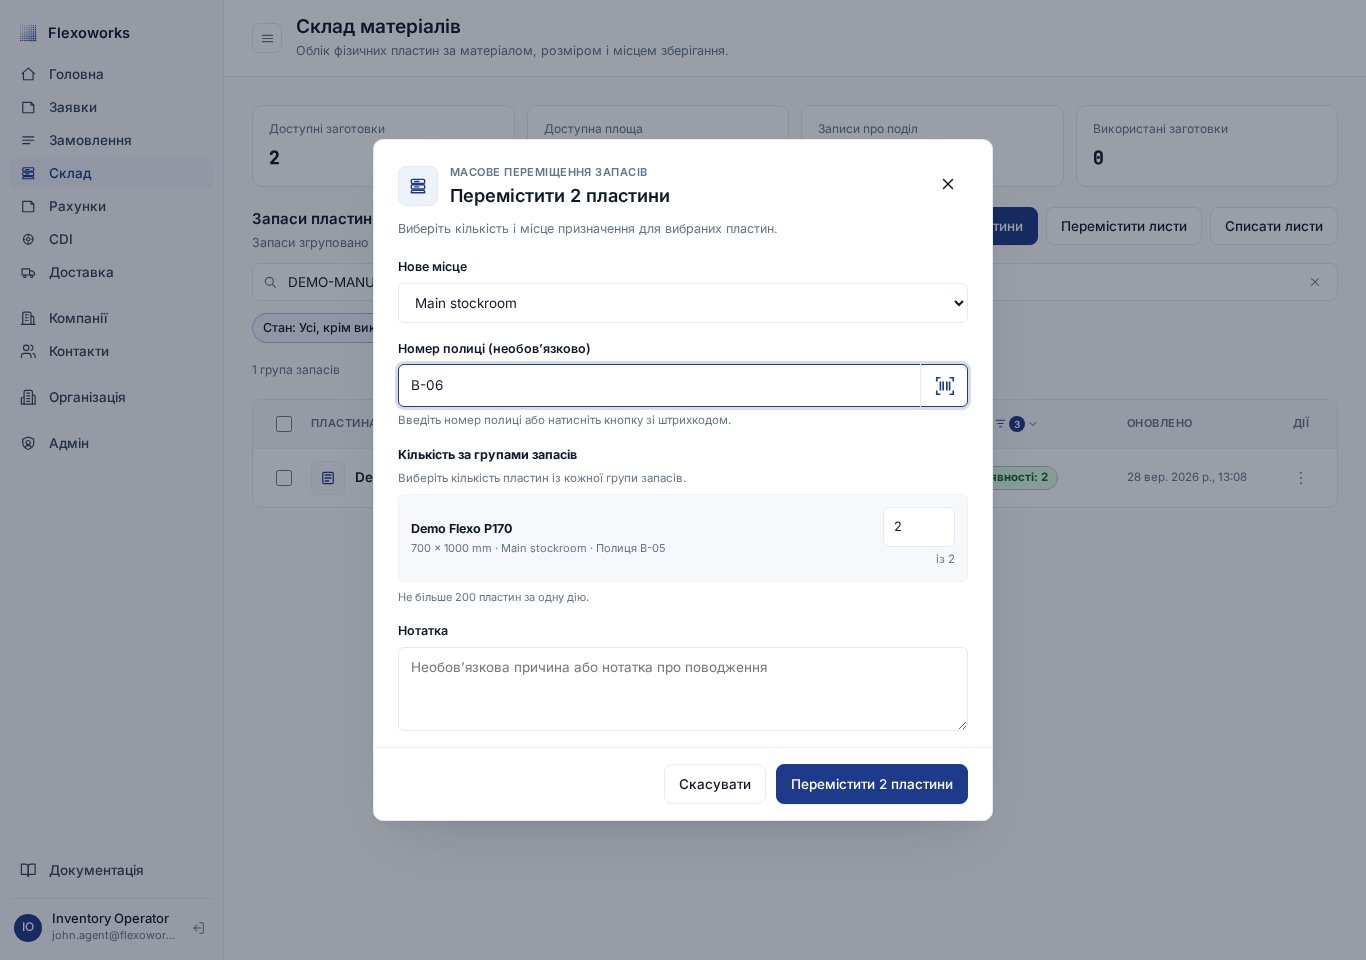Click the Скасувати button
Screen dimensions: 1366x960
(715, 784)
